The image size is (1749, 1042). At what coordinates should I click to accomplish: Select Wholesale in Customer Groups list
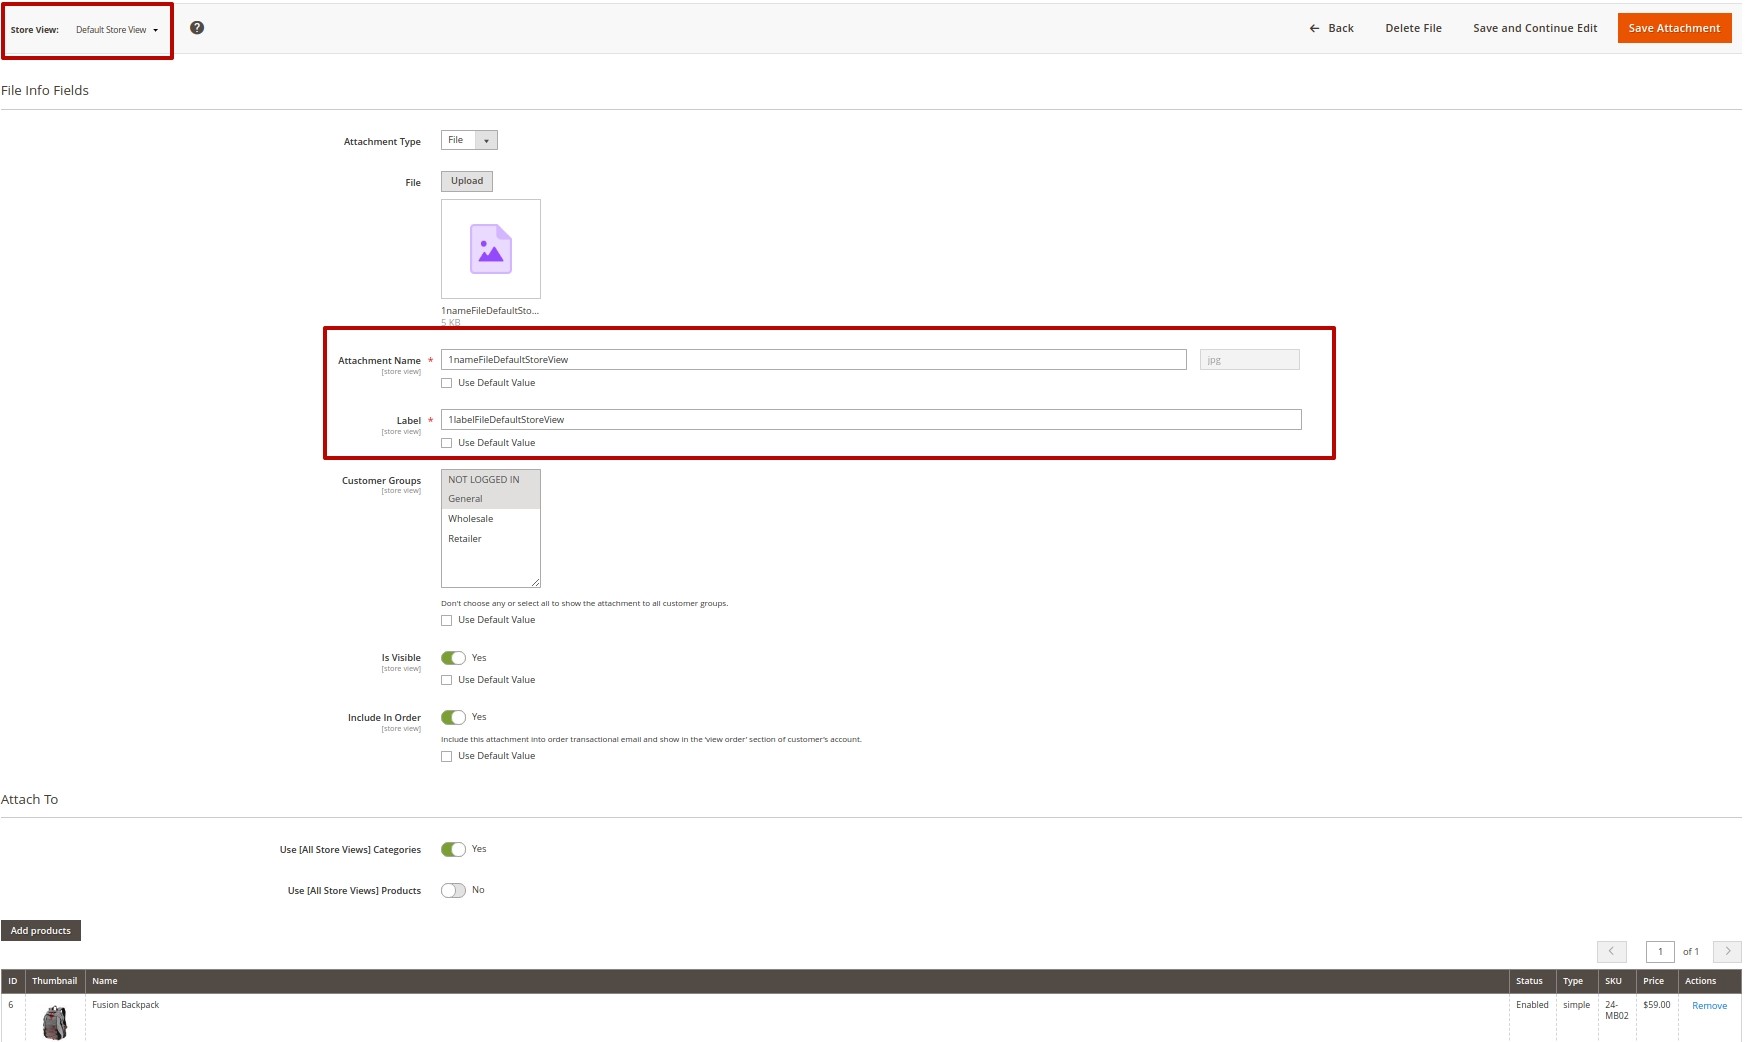(x=471, y=519)
